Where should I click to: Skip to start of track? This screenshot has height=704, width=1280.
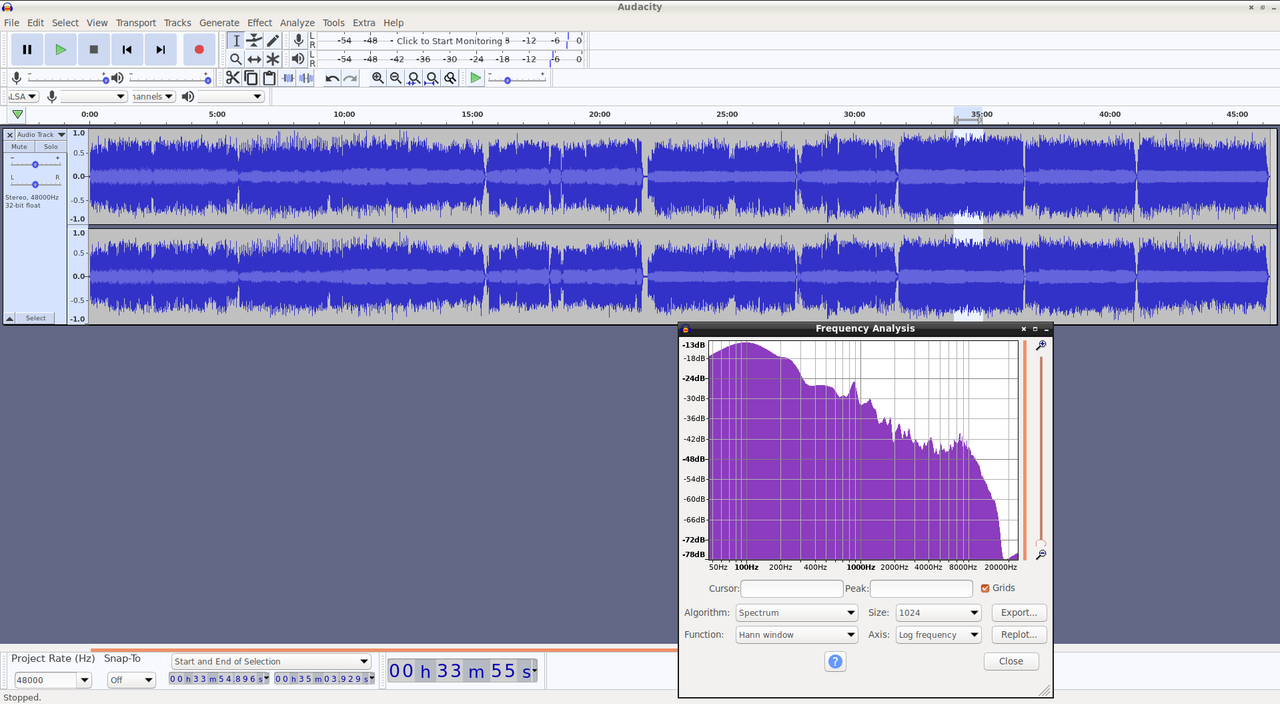click(127, 49)
